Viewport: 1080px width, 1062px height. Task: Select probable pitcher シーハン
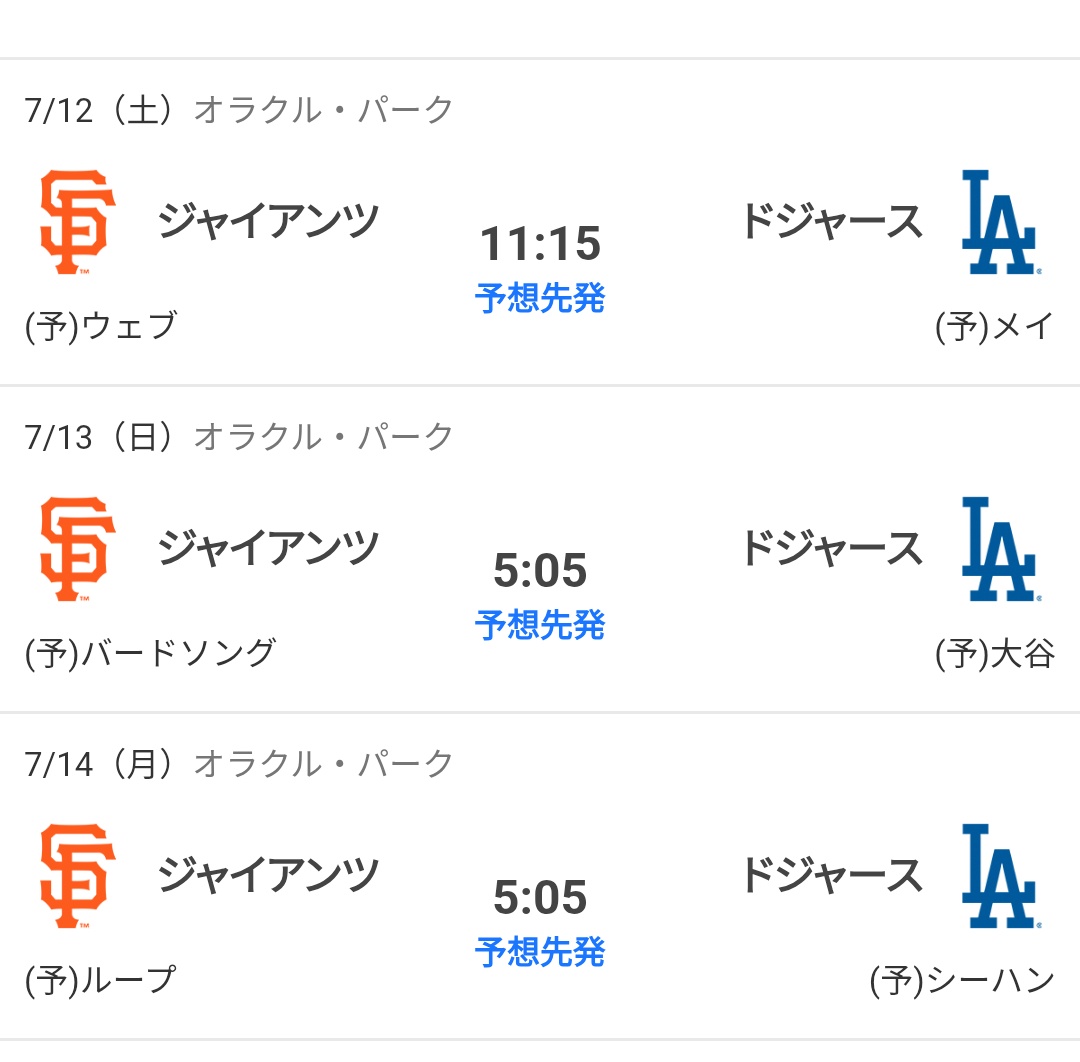962,981
